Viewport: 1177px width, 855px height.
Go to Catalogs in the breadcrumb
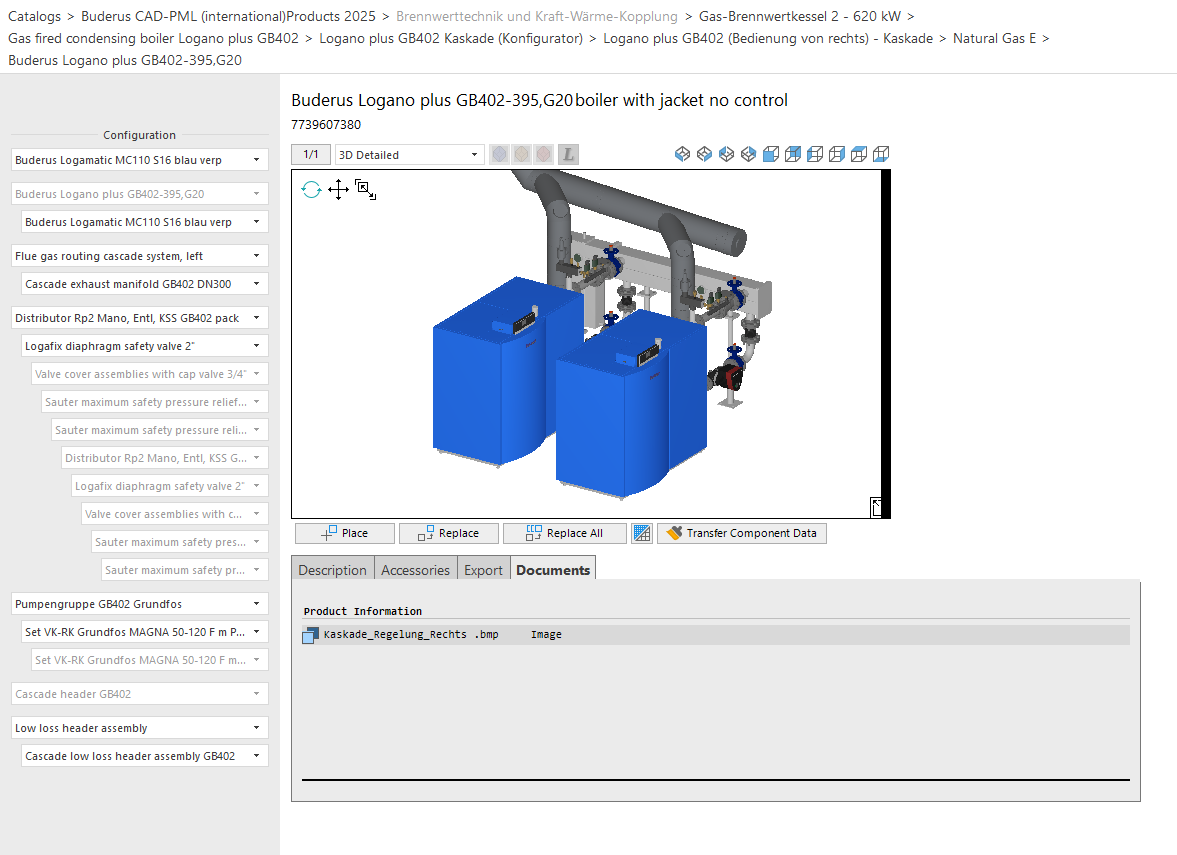click(x=35, y=17)
